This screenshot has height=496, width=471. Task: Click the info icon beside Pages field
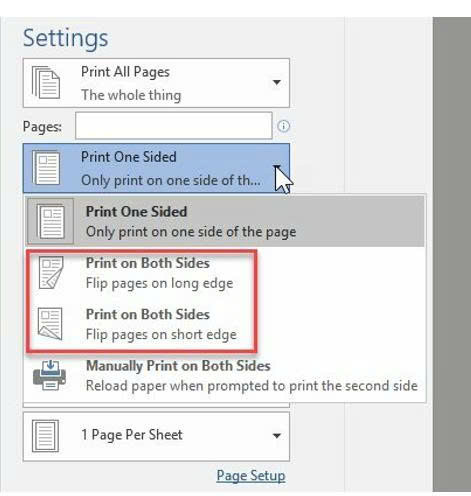click(283, 126)
